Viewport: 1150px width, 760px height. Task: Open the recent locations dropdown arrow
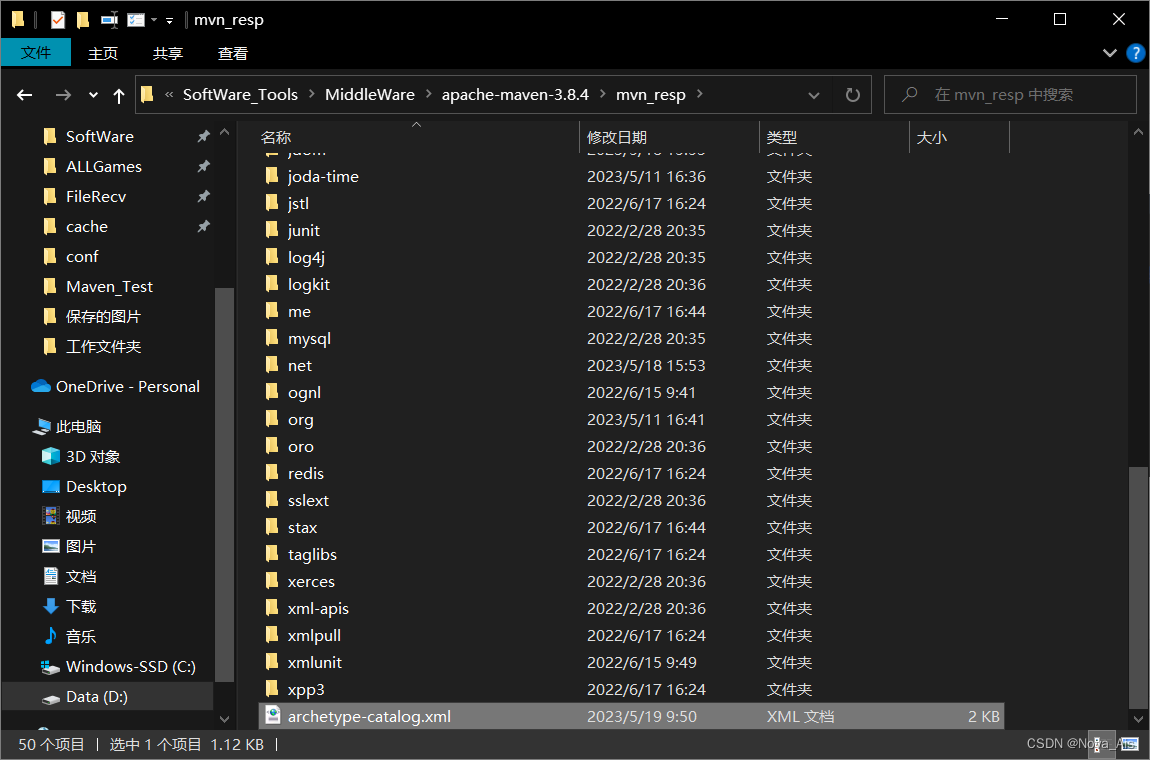click(x=93, y=95)
